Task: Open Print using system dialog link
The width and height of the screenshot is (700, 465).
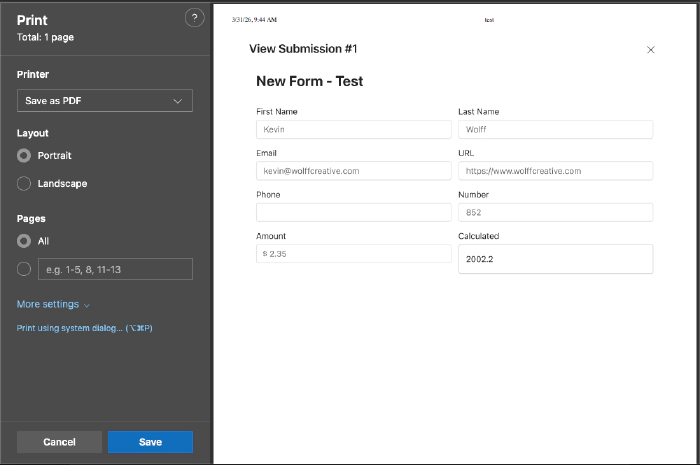Action: pos(84,328)
